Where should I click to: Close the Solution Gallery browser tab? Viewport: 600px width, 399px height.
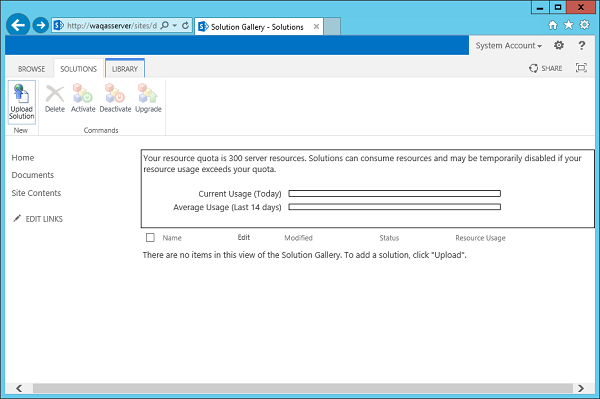click(316, 27)
